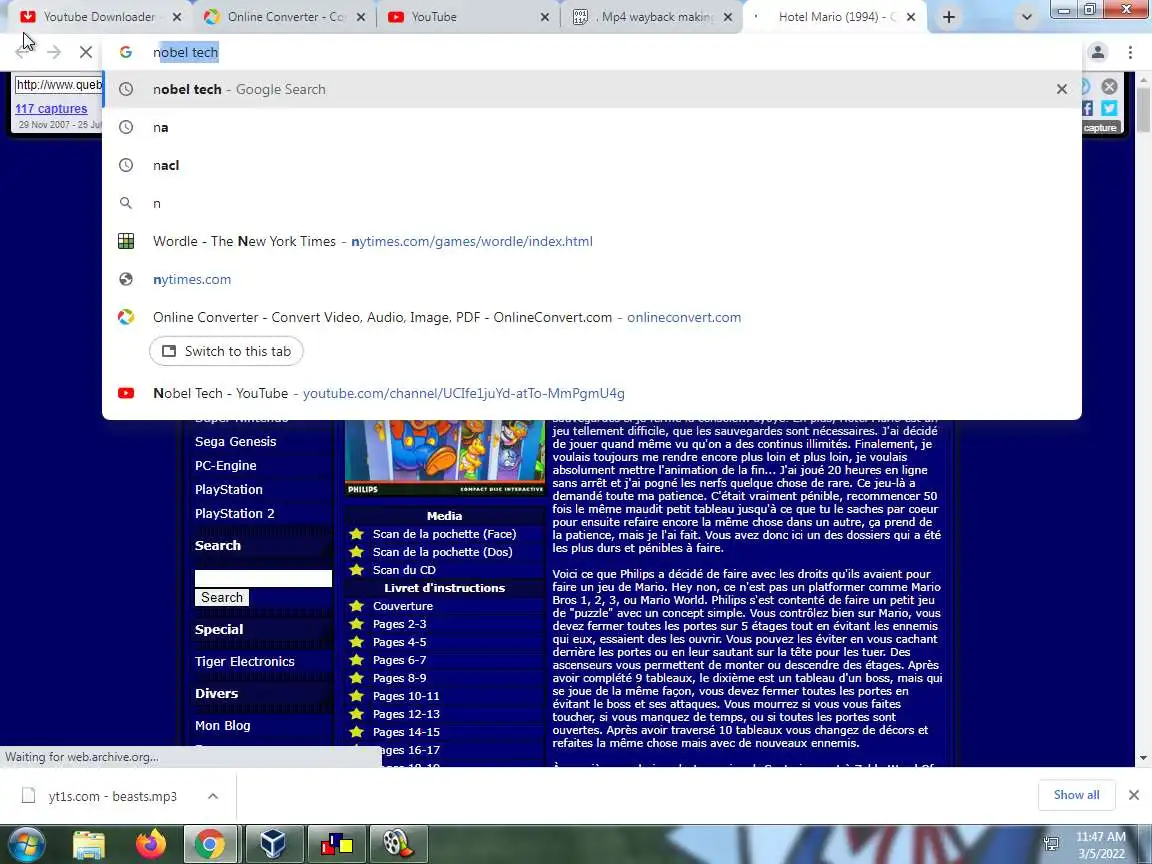Viewport: 1152px width, 864px height.
Task: Open Tiger Electronics link
Action: coord(245,661)
